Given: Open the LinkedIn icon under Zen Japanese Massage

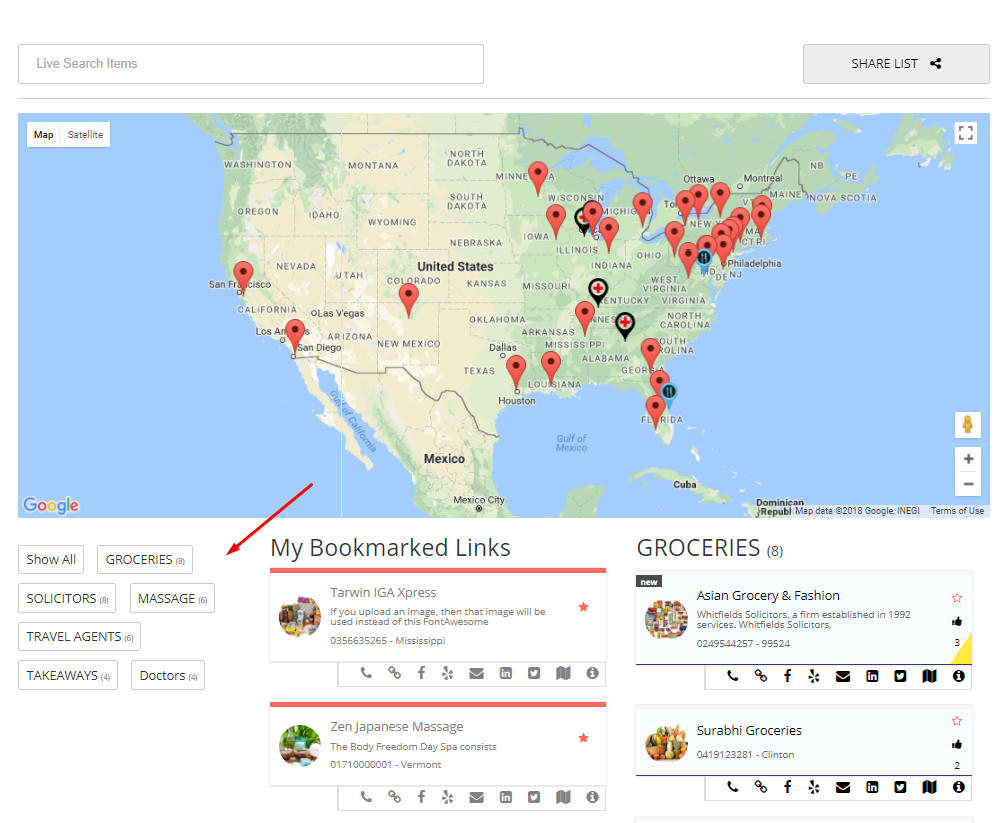Looking at the screenshot, I should (505, 797).
